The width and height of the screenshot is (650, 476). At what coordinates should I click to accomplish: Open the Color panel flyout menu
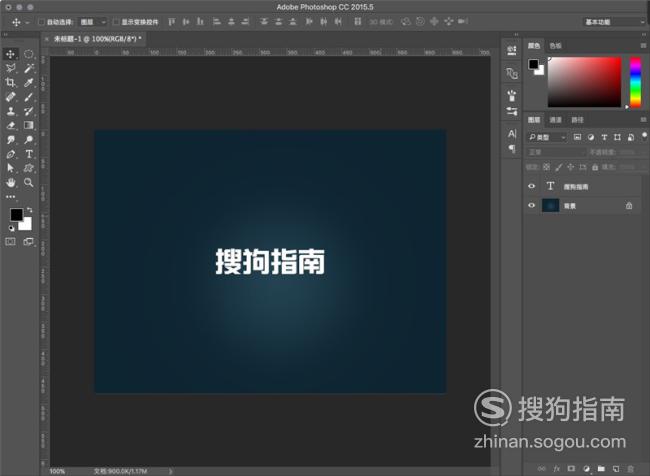click(643, 46)
